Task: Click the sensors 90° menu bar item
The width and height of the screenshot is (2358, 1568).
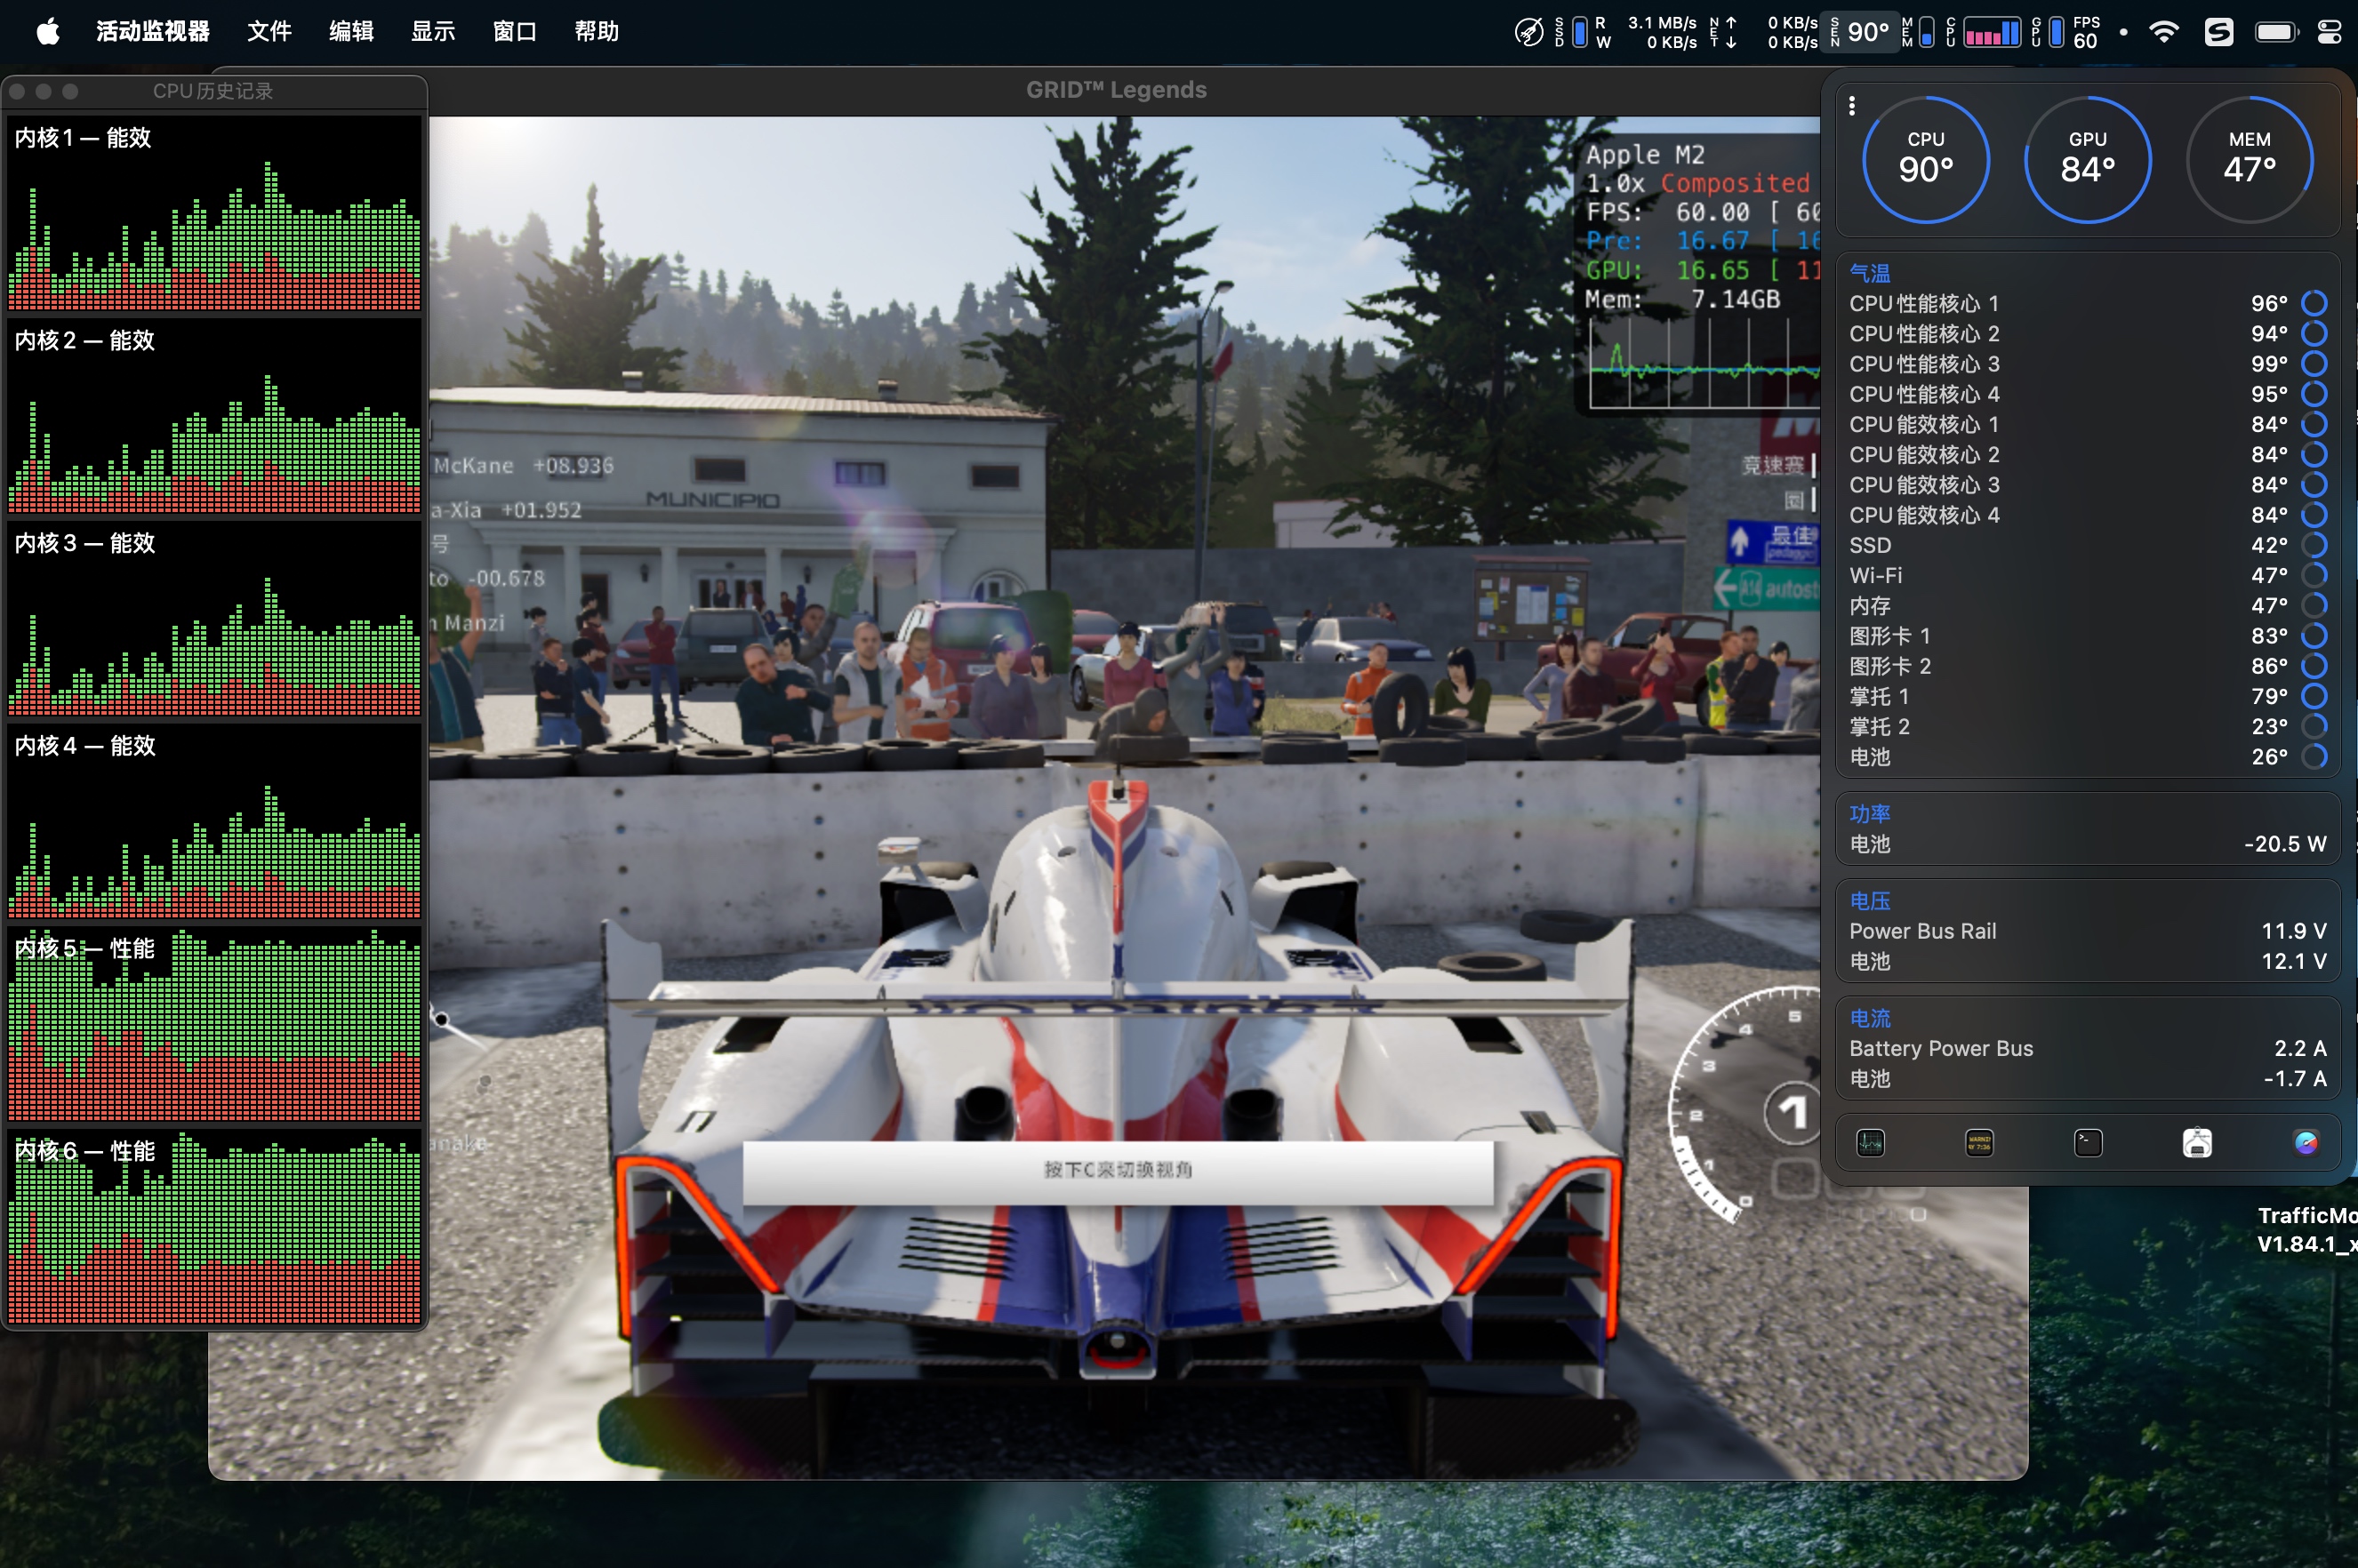Action: (x=1860, y=32)
